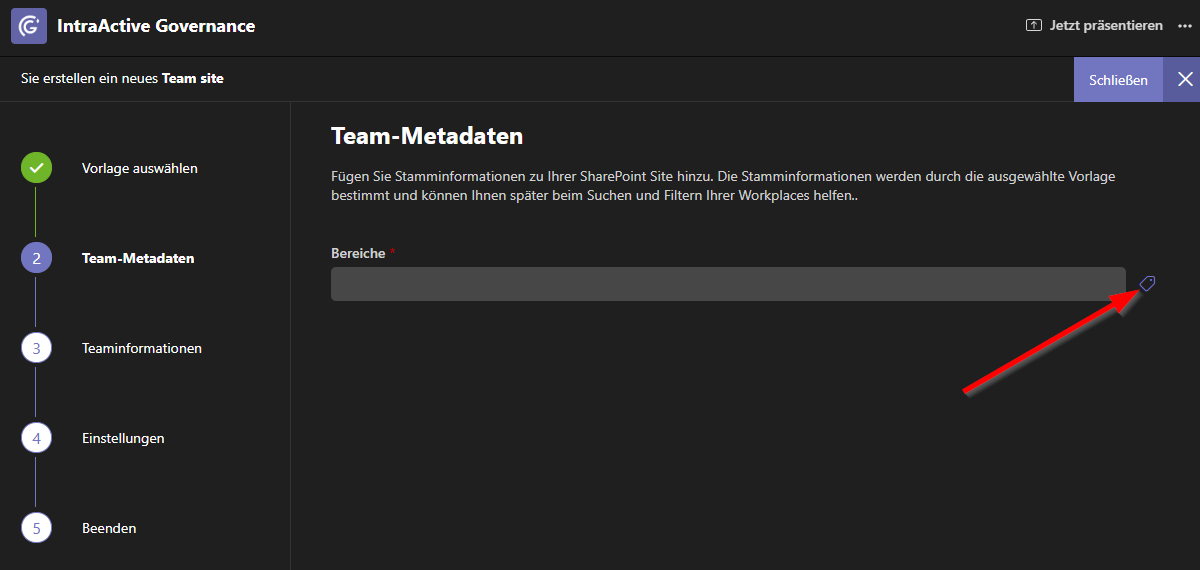Click the IntraActive Governance app logo
This screenshot has height=570, width=1200.
pyautogui.click(x=30, y=26)
